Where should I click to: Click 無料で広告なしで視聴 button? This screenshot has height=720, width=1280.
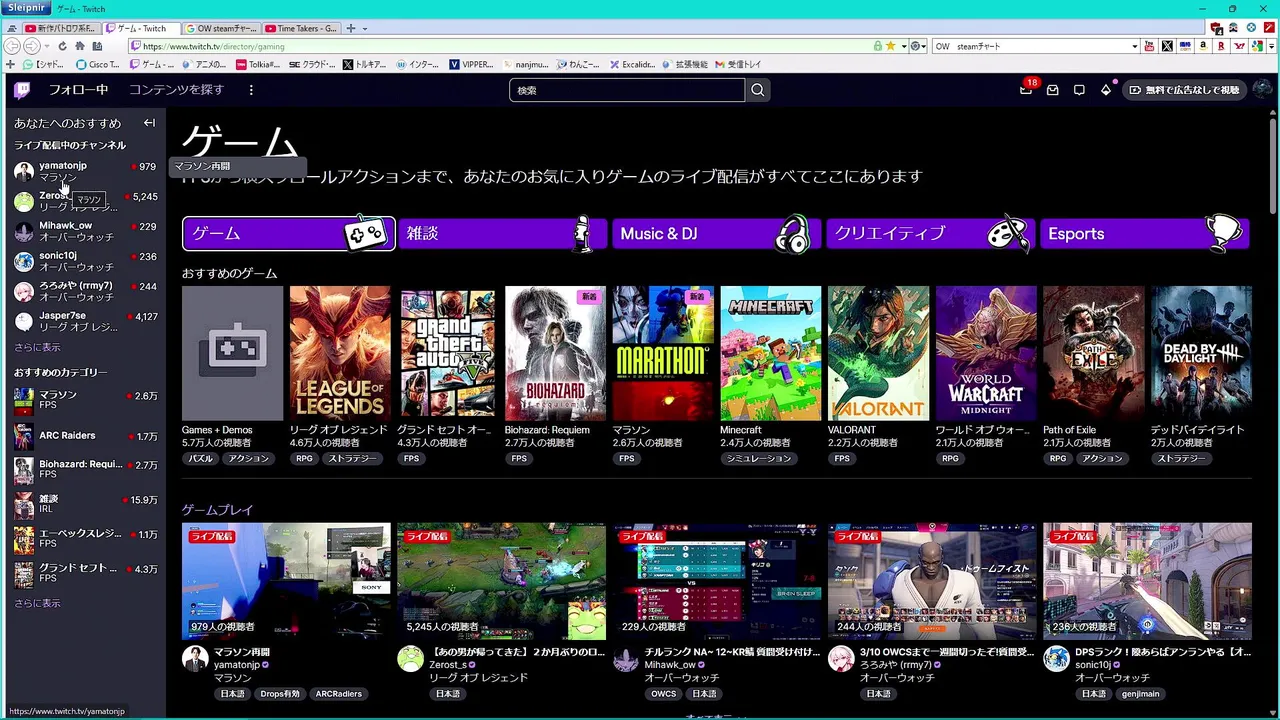(x=1184, y=90)
